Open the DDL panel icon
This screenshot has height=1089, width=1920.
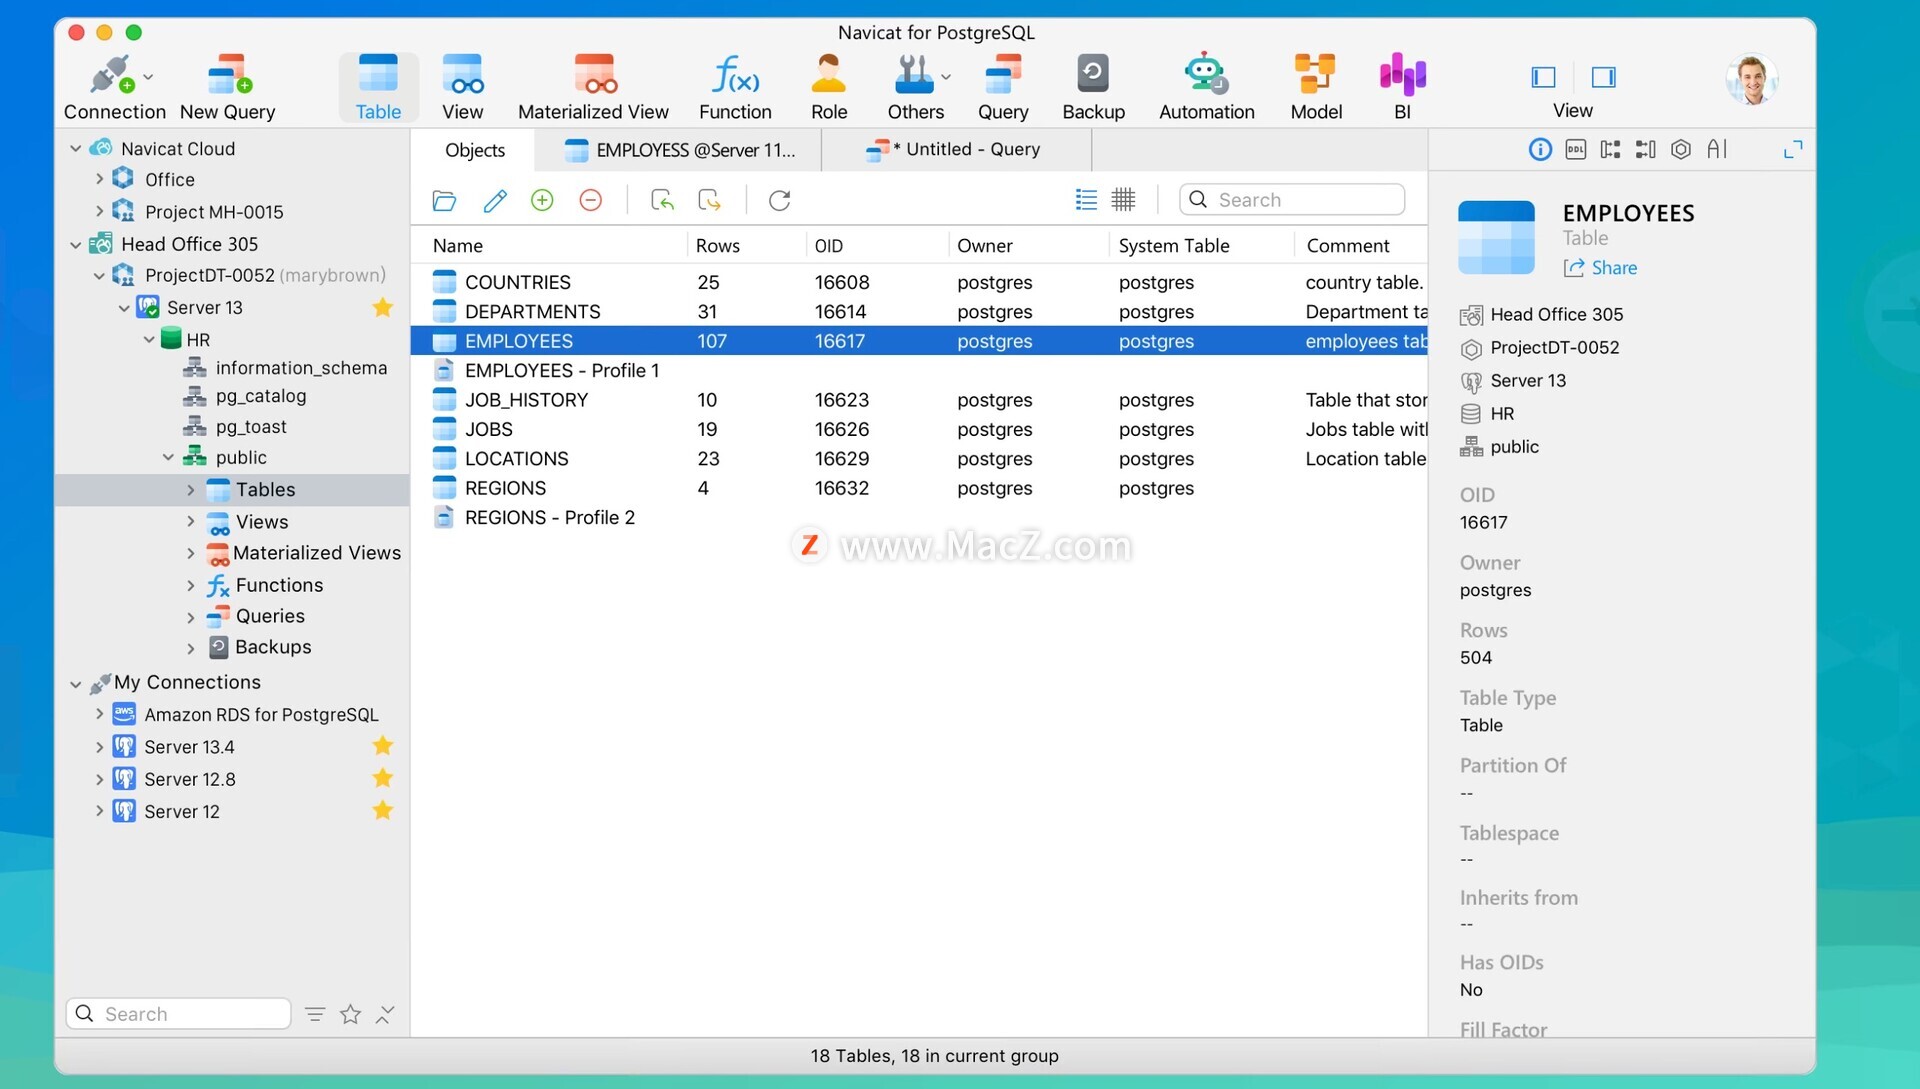(1576, 150)
